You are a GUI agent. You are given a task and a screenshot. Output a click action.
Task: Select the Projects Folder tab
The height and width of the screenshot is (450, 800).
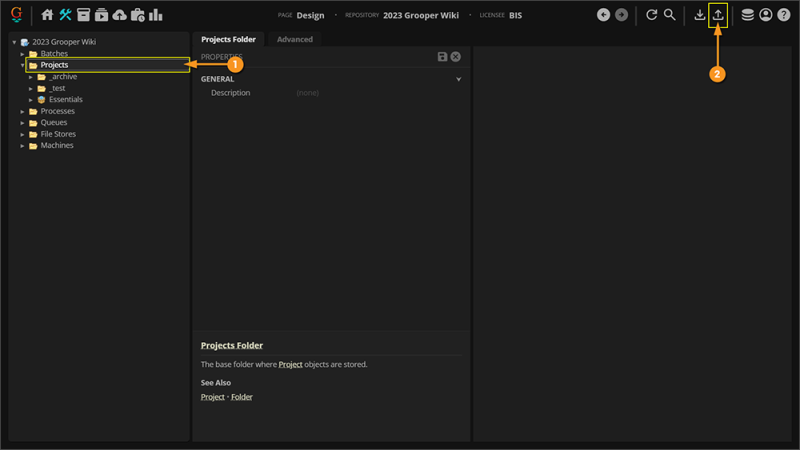click(x=228, y=39)
